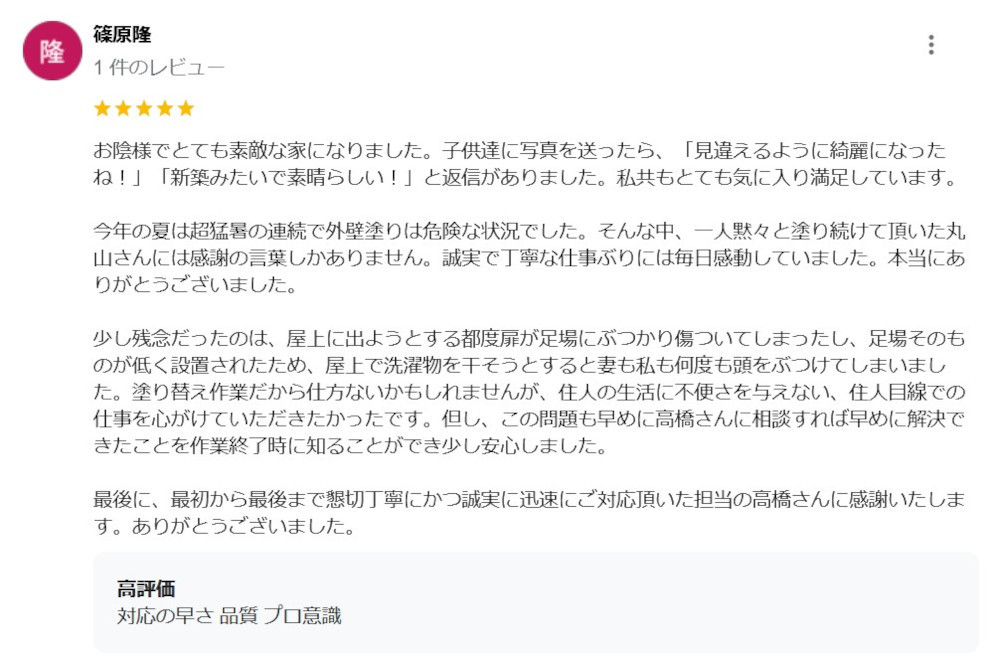Click the gray 高評価 highlights box
Screen dimensions: 1000x660
coord(536,602)
